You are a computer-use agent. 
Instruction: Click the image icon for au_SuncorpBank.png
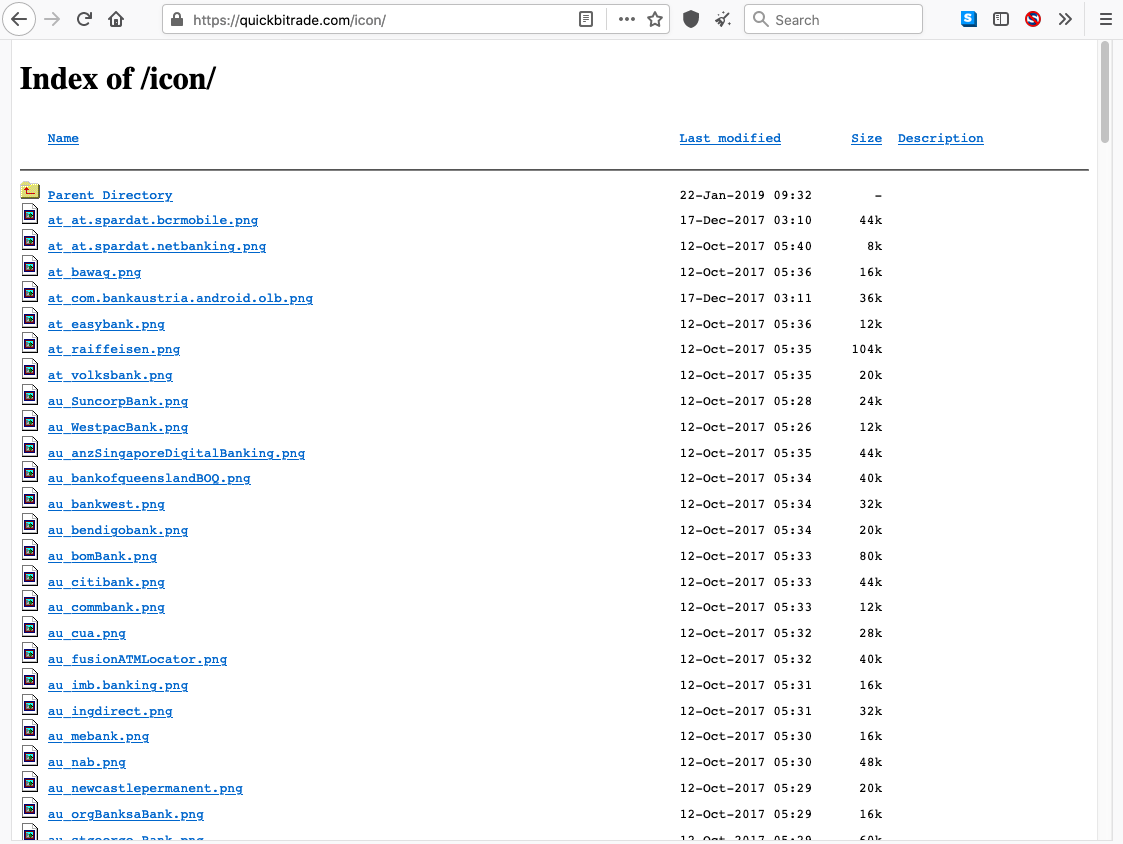click(30, 396)
